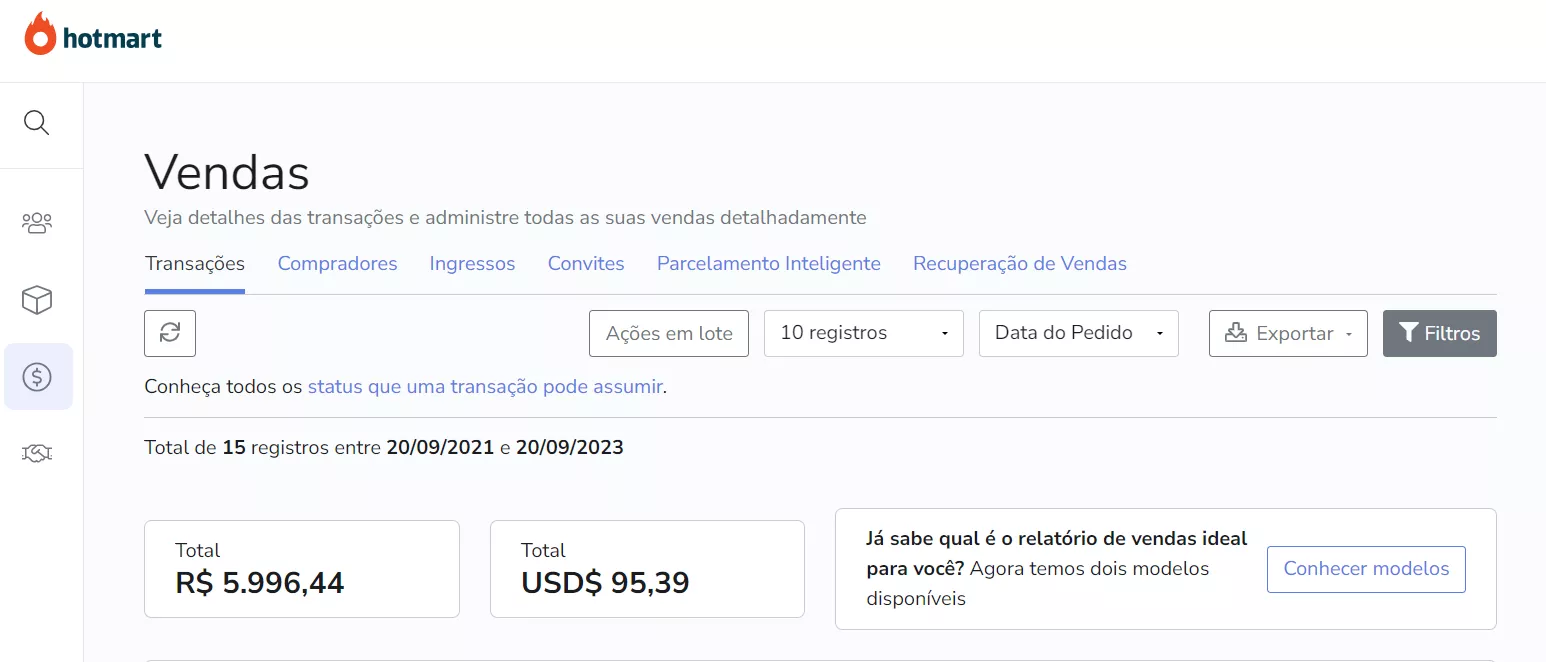Open the Convites tab
The height and width of the screenshot is (662, 1546).
586,264
